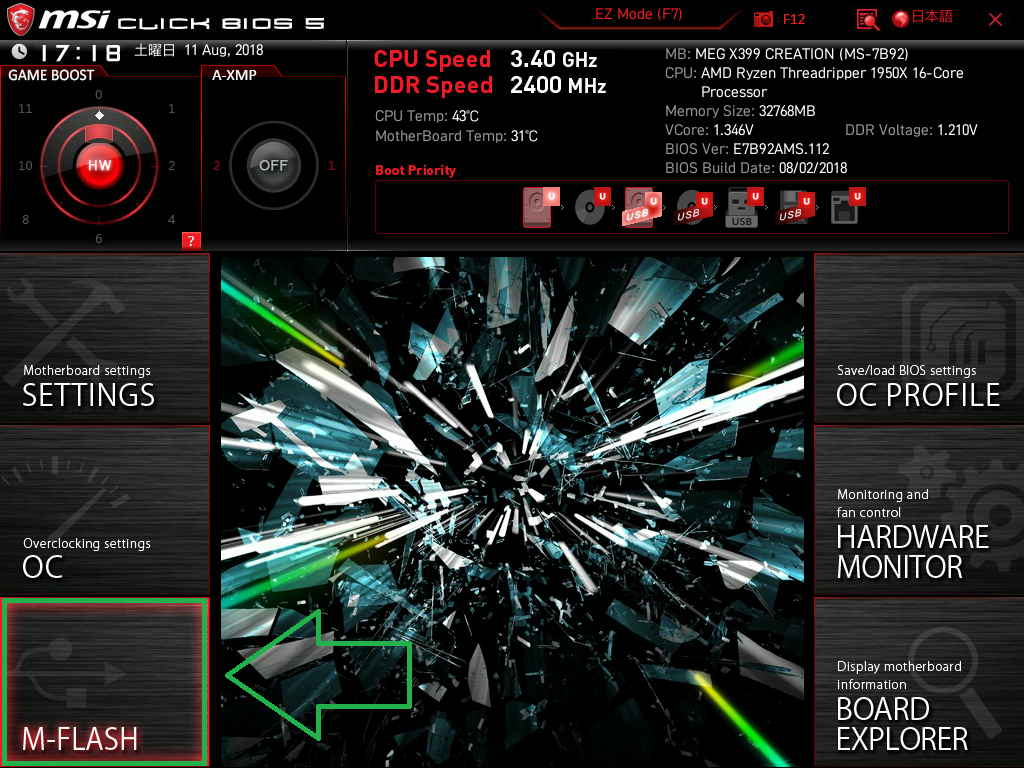Click the AMD Ryzen Threadripper 1950X CPU line
Image resolution: width=1024 pixels, height=768 pixels.
pos(814,82)
